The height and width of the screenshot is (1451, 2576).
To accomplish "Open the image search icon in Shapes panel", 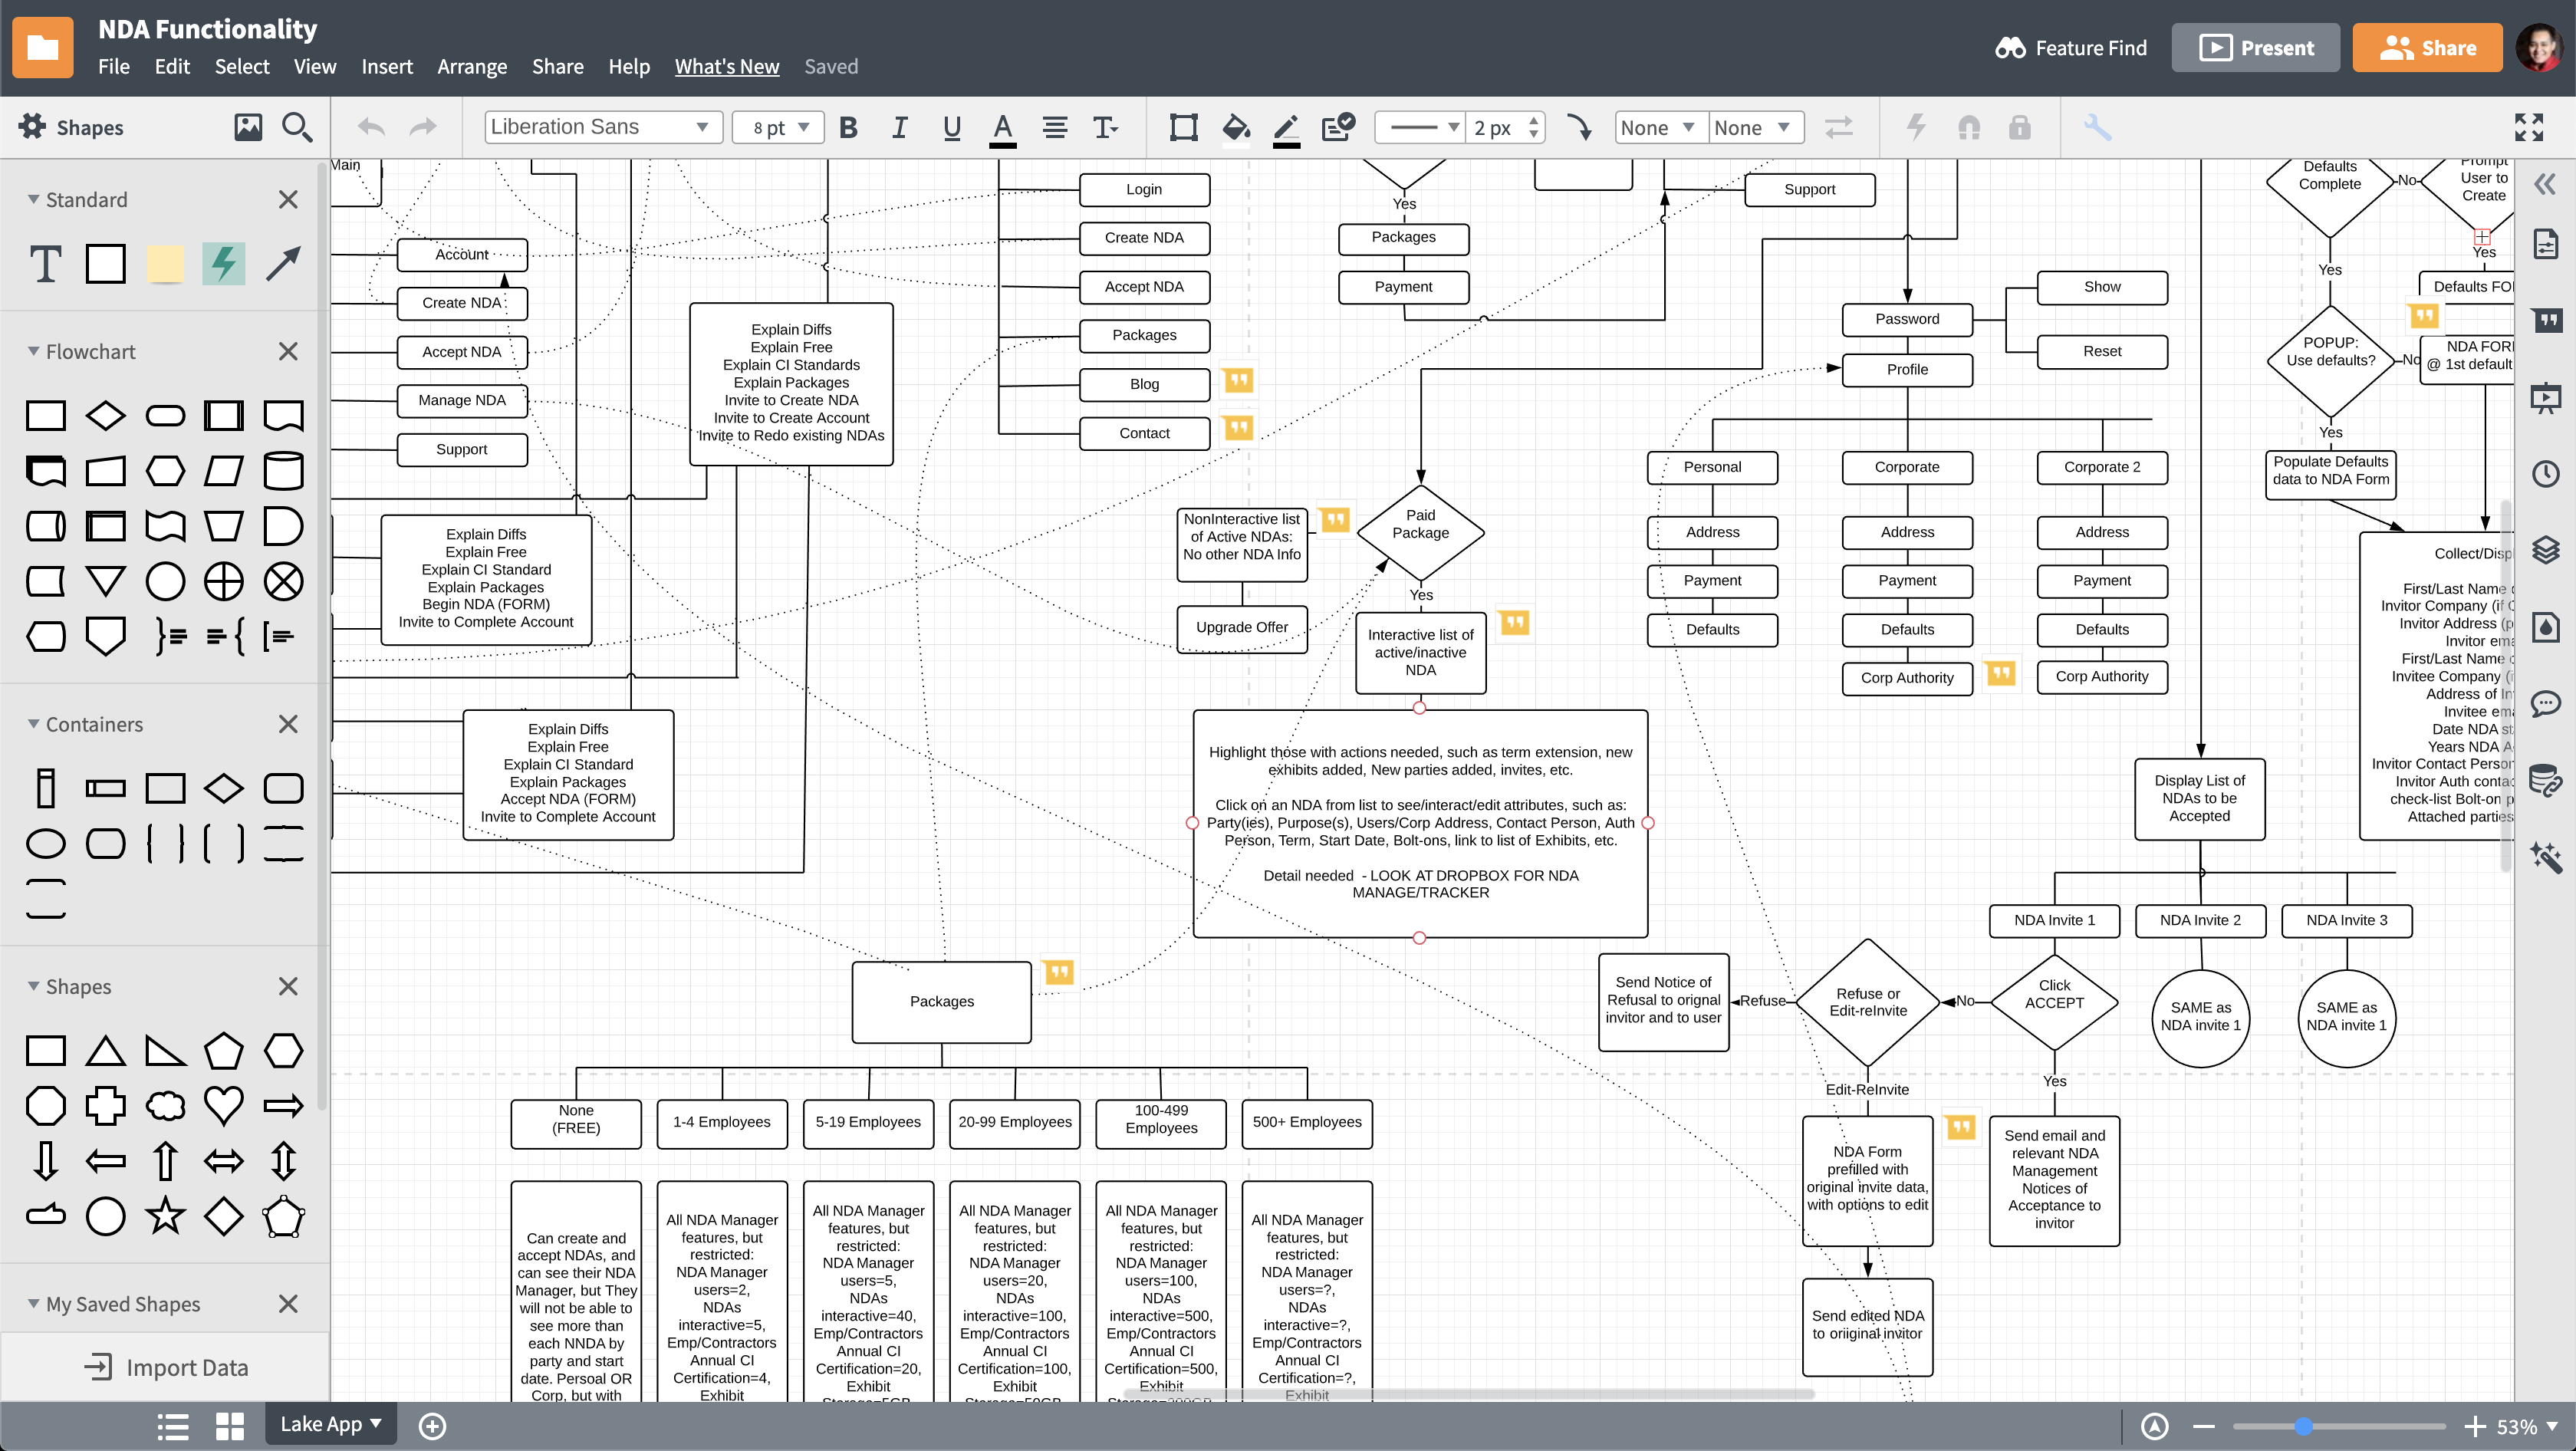I will click(248, 127).
